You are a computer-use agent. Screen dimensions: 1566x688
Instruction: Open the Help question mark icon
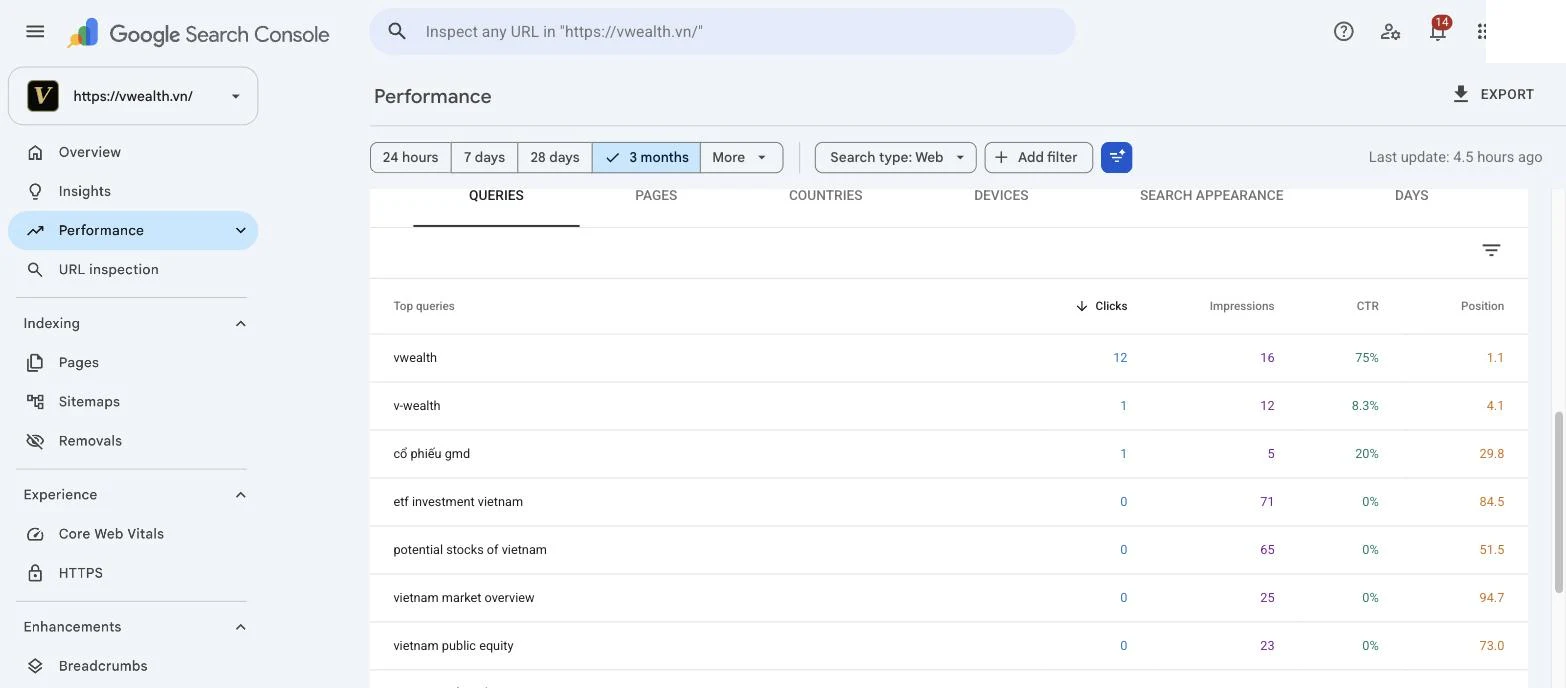click(x=1344, y=31)
